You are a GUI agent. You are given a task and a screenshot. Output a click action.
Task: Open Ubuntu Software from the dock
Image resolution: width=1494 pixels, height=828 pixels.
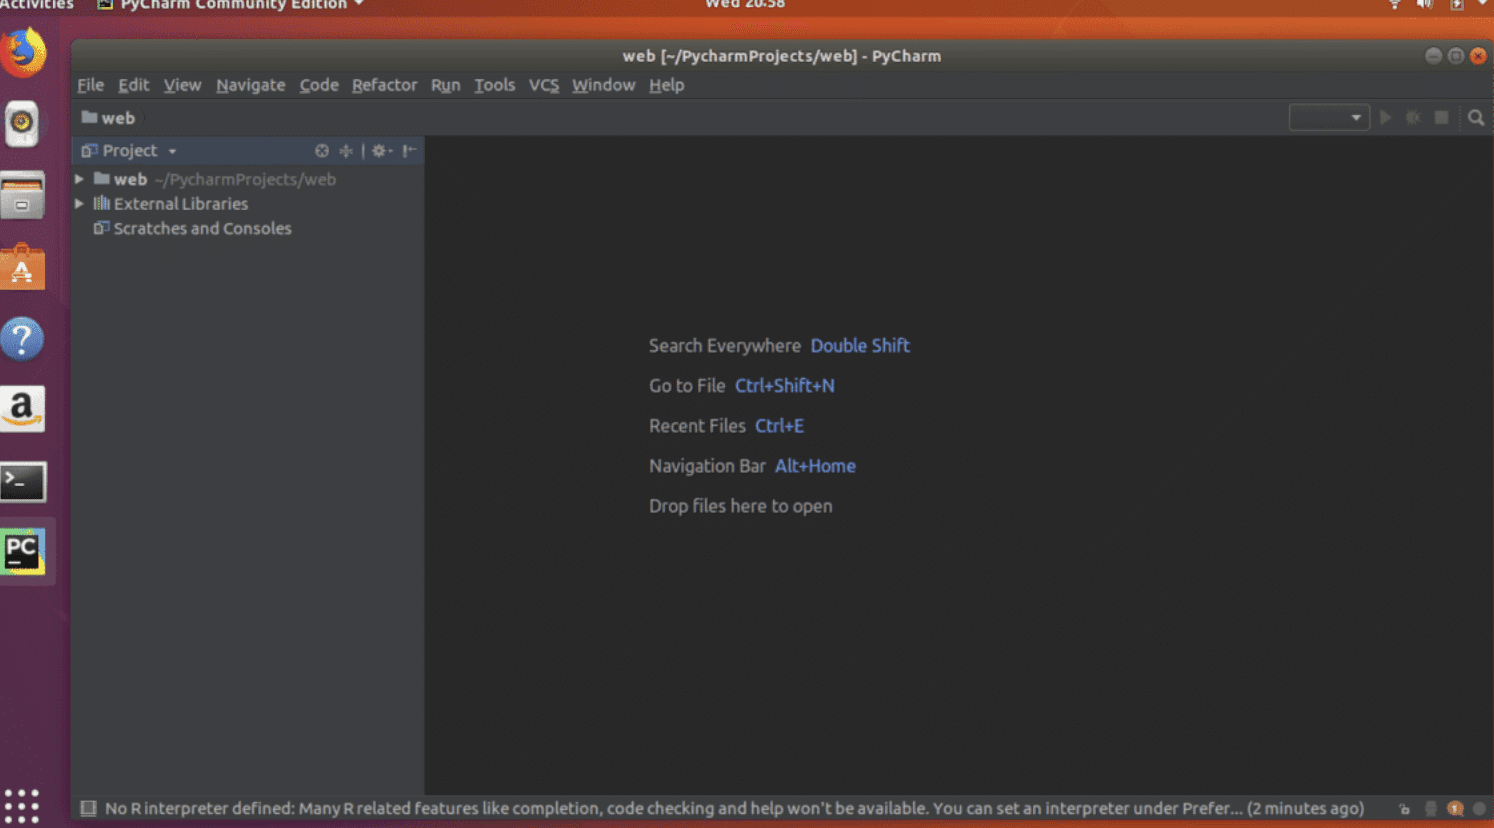[22, 267]
